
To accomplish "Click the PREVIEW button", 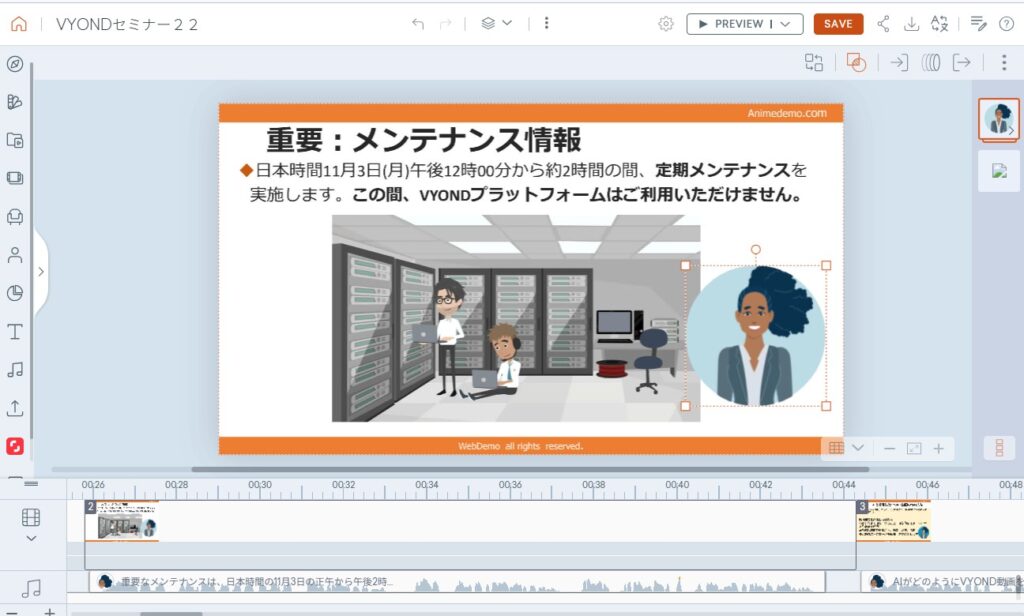I will [733, 24].
